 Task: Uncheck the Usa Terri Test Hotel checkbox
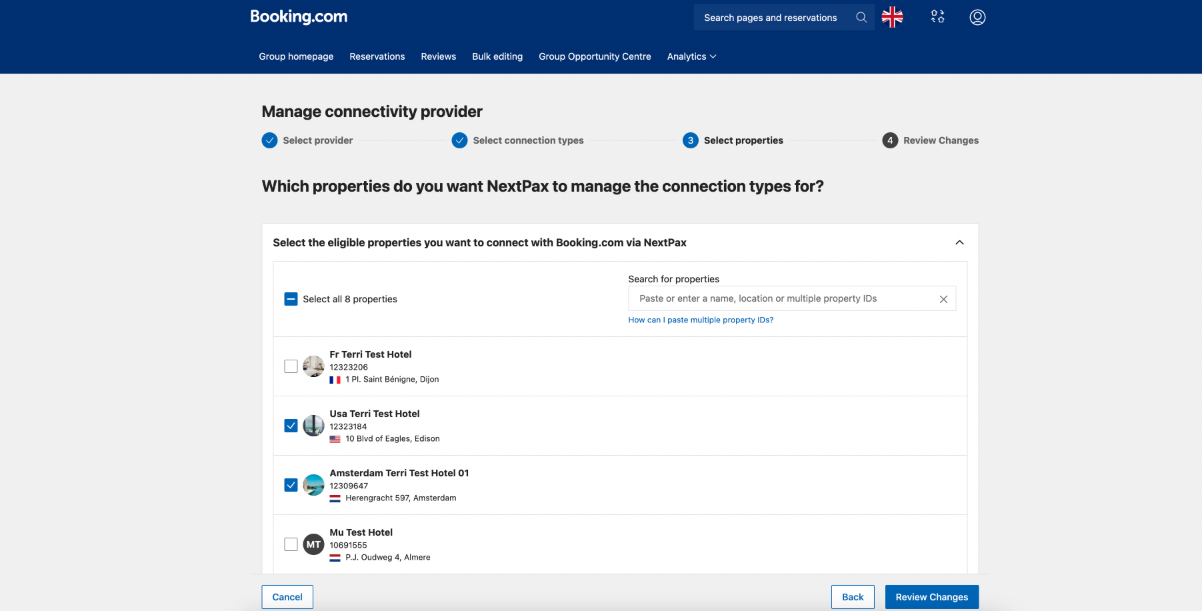(291, 425)
